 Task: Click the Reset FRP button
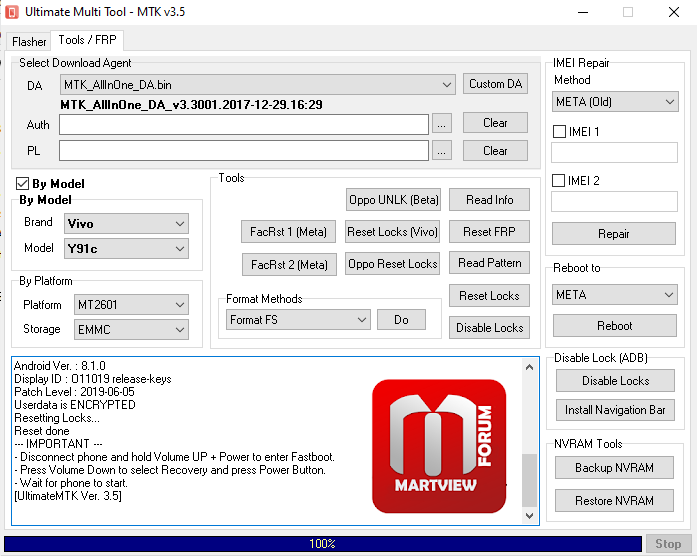[x=489, y=232]
